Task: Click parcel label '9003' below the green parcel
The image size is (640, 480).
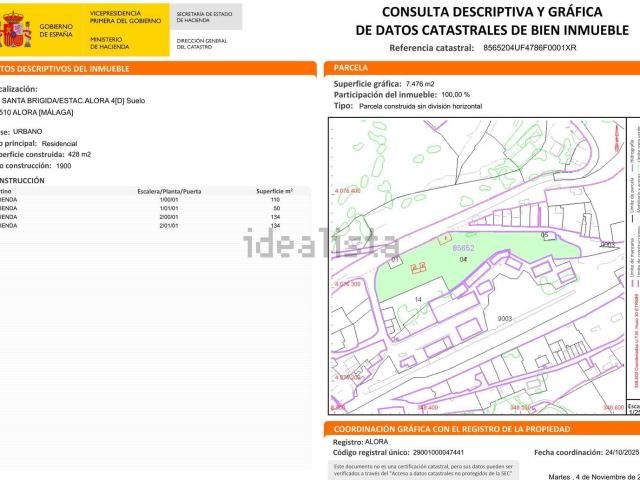Action: 504,318
